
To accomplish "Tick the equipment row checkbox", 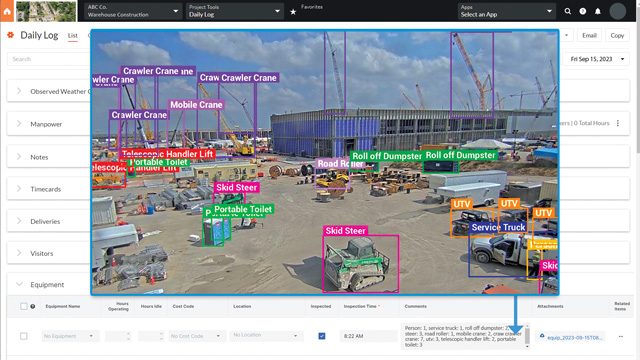I will pyautogui.click(x=24, y=336).
